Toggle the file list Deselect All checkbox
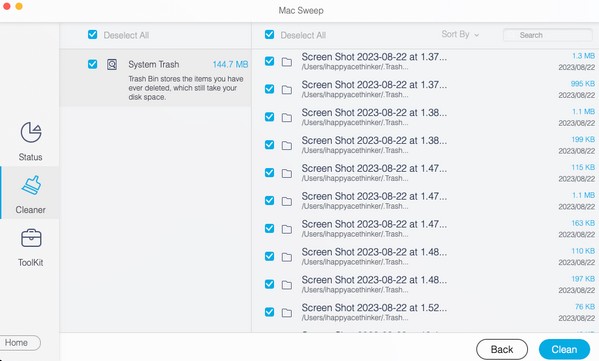This screenshot has width=599, height=361. [269, 35]
